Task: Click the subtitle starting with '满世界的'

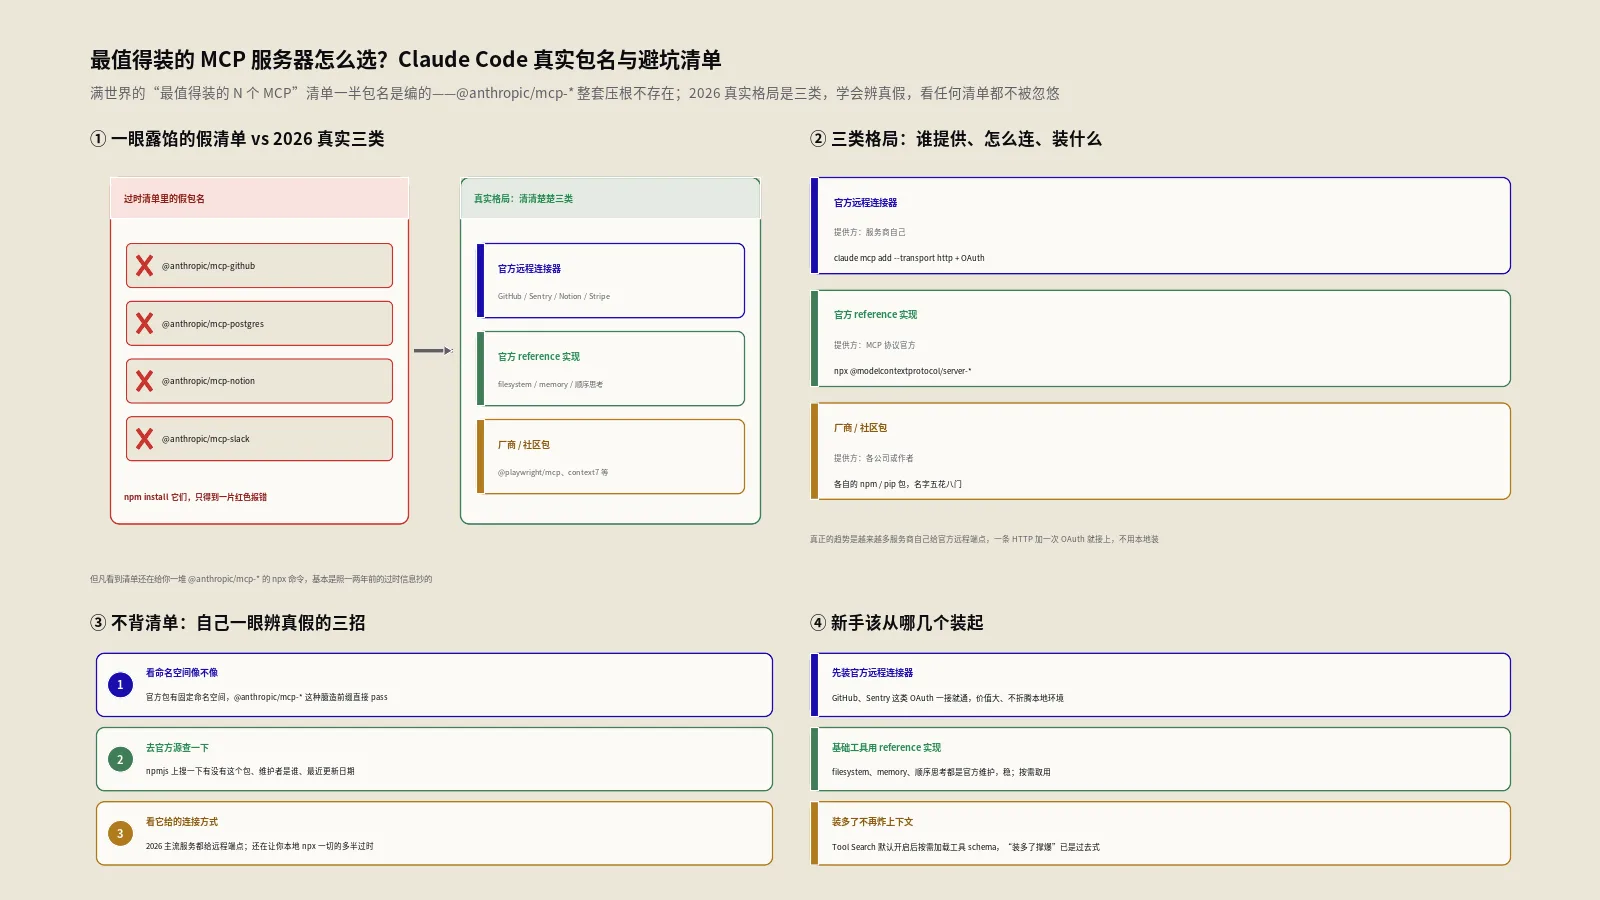Action: 575,93
